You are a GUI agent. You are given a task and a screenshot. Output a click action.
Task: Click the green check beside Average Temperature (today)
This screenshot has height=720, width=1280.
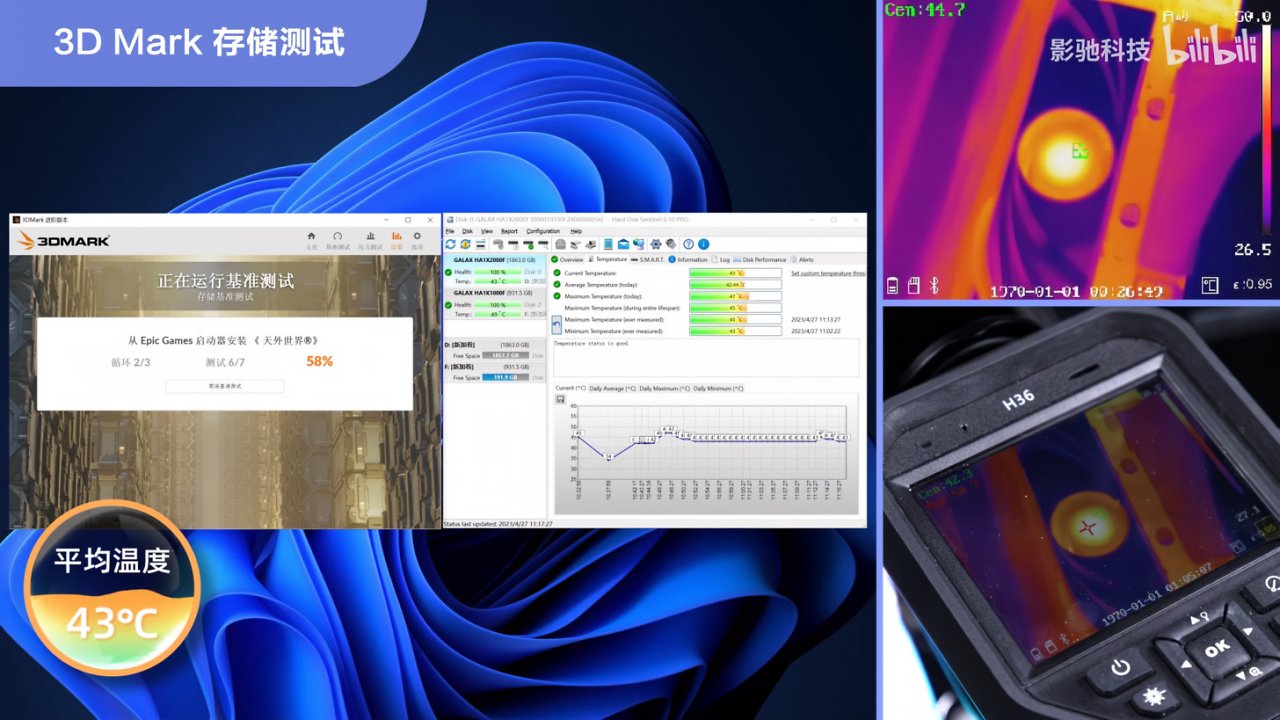pos(557,284)
